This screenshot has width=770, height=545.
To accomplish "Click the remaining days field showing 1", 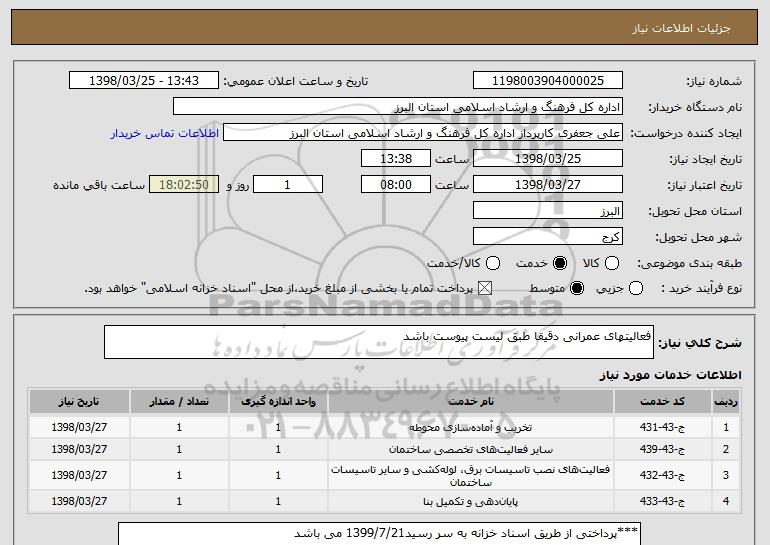I will tap(288, 185).
